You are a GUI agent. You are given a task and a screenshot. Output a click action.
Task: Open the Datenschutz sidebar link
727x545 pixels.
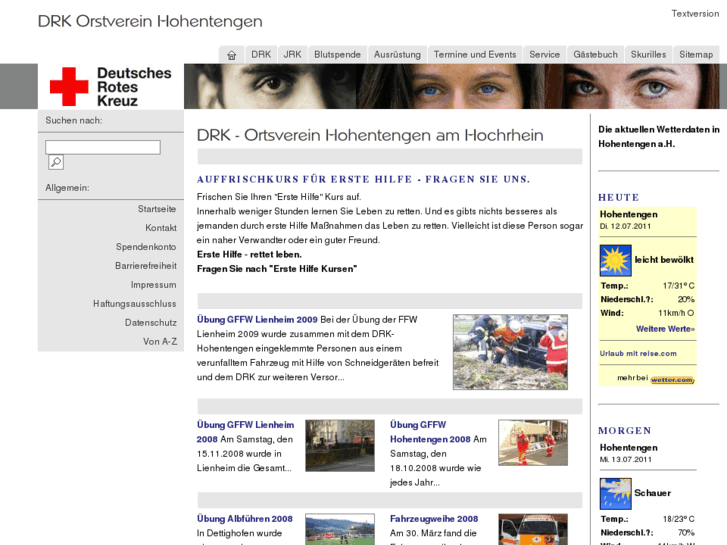pos(151,323)
